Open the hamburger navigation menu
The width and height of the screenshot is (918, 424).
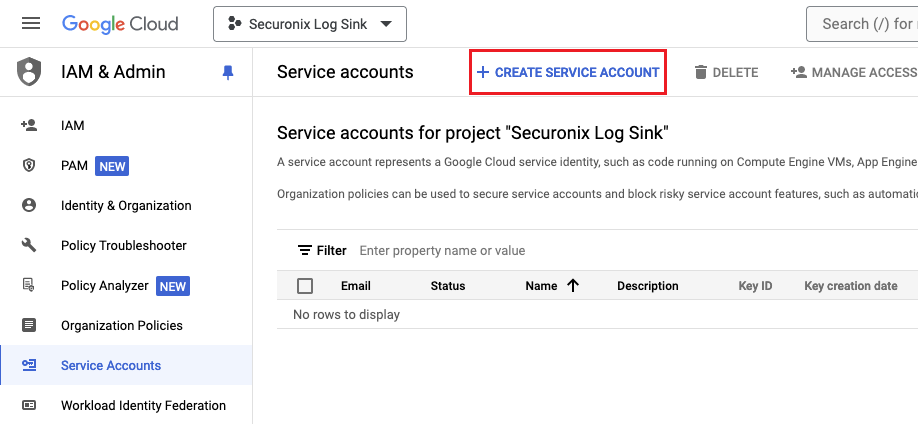pyautogui.click(x=30, y=23)
